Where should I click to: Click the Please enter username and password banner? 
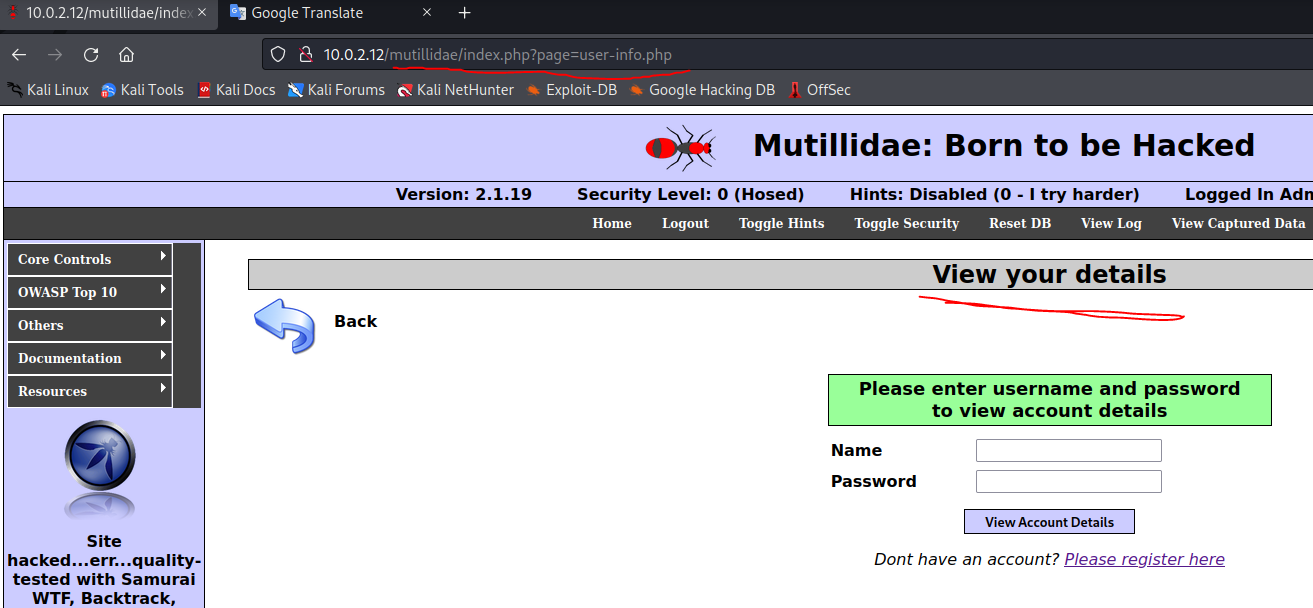point(1049,400)
